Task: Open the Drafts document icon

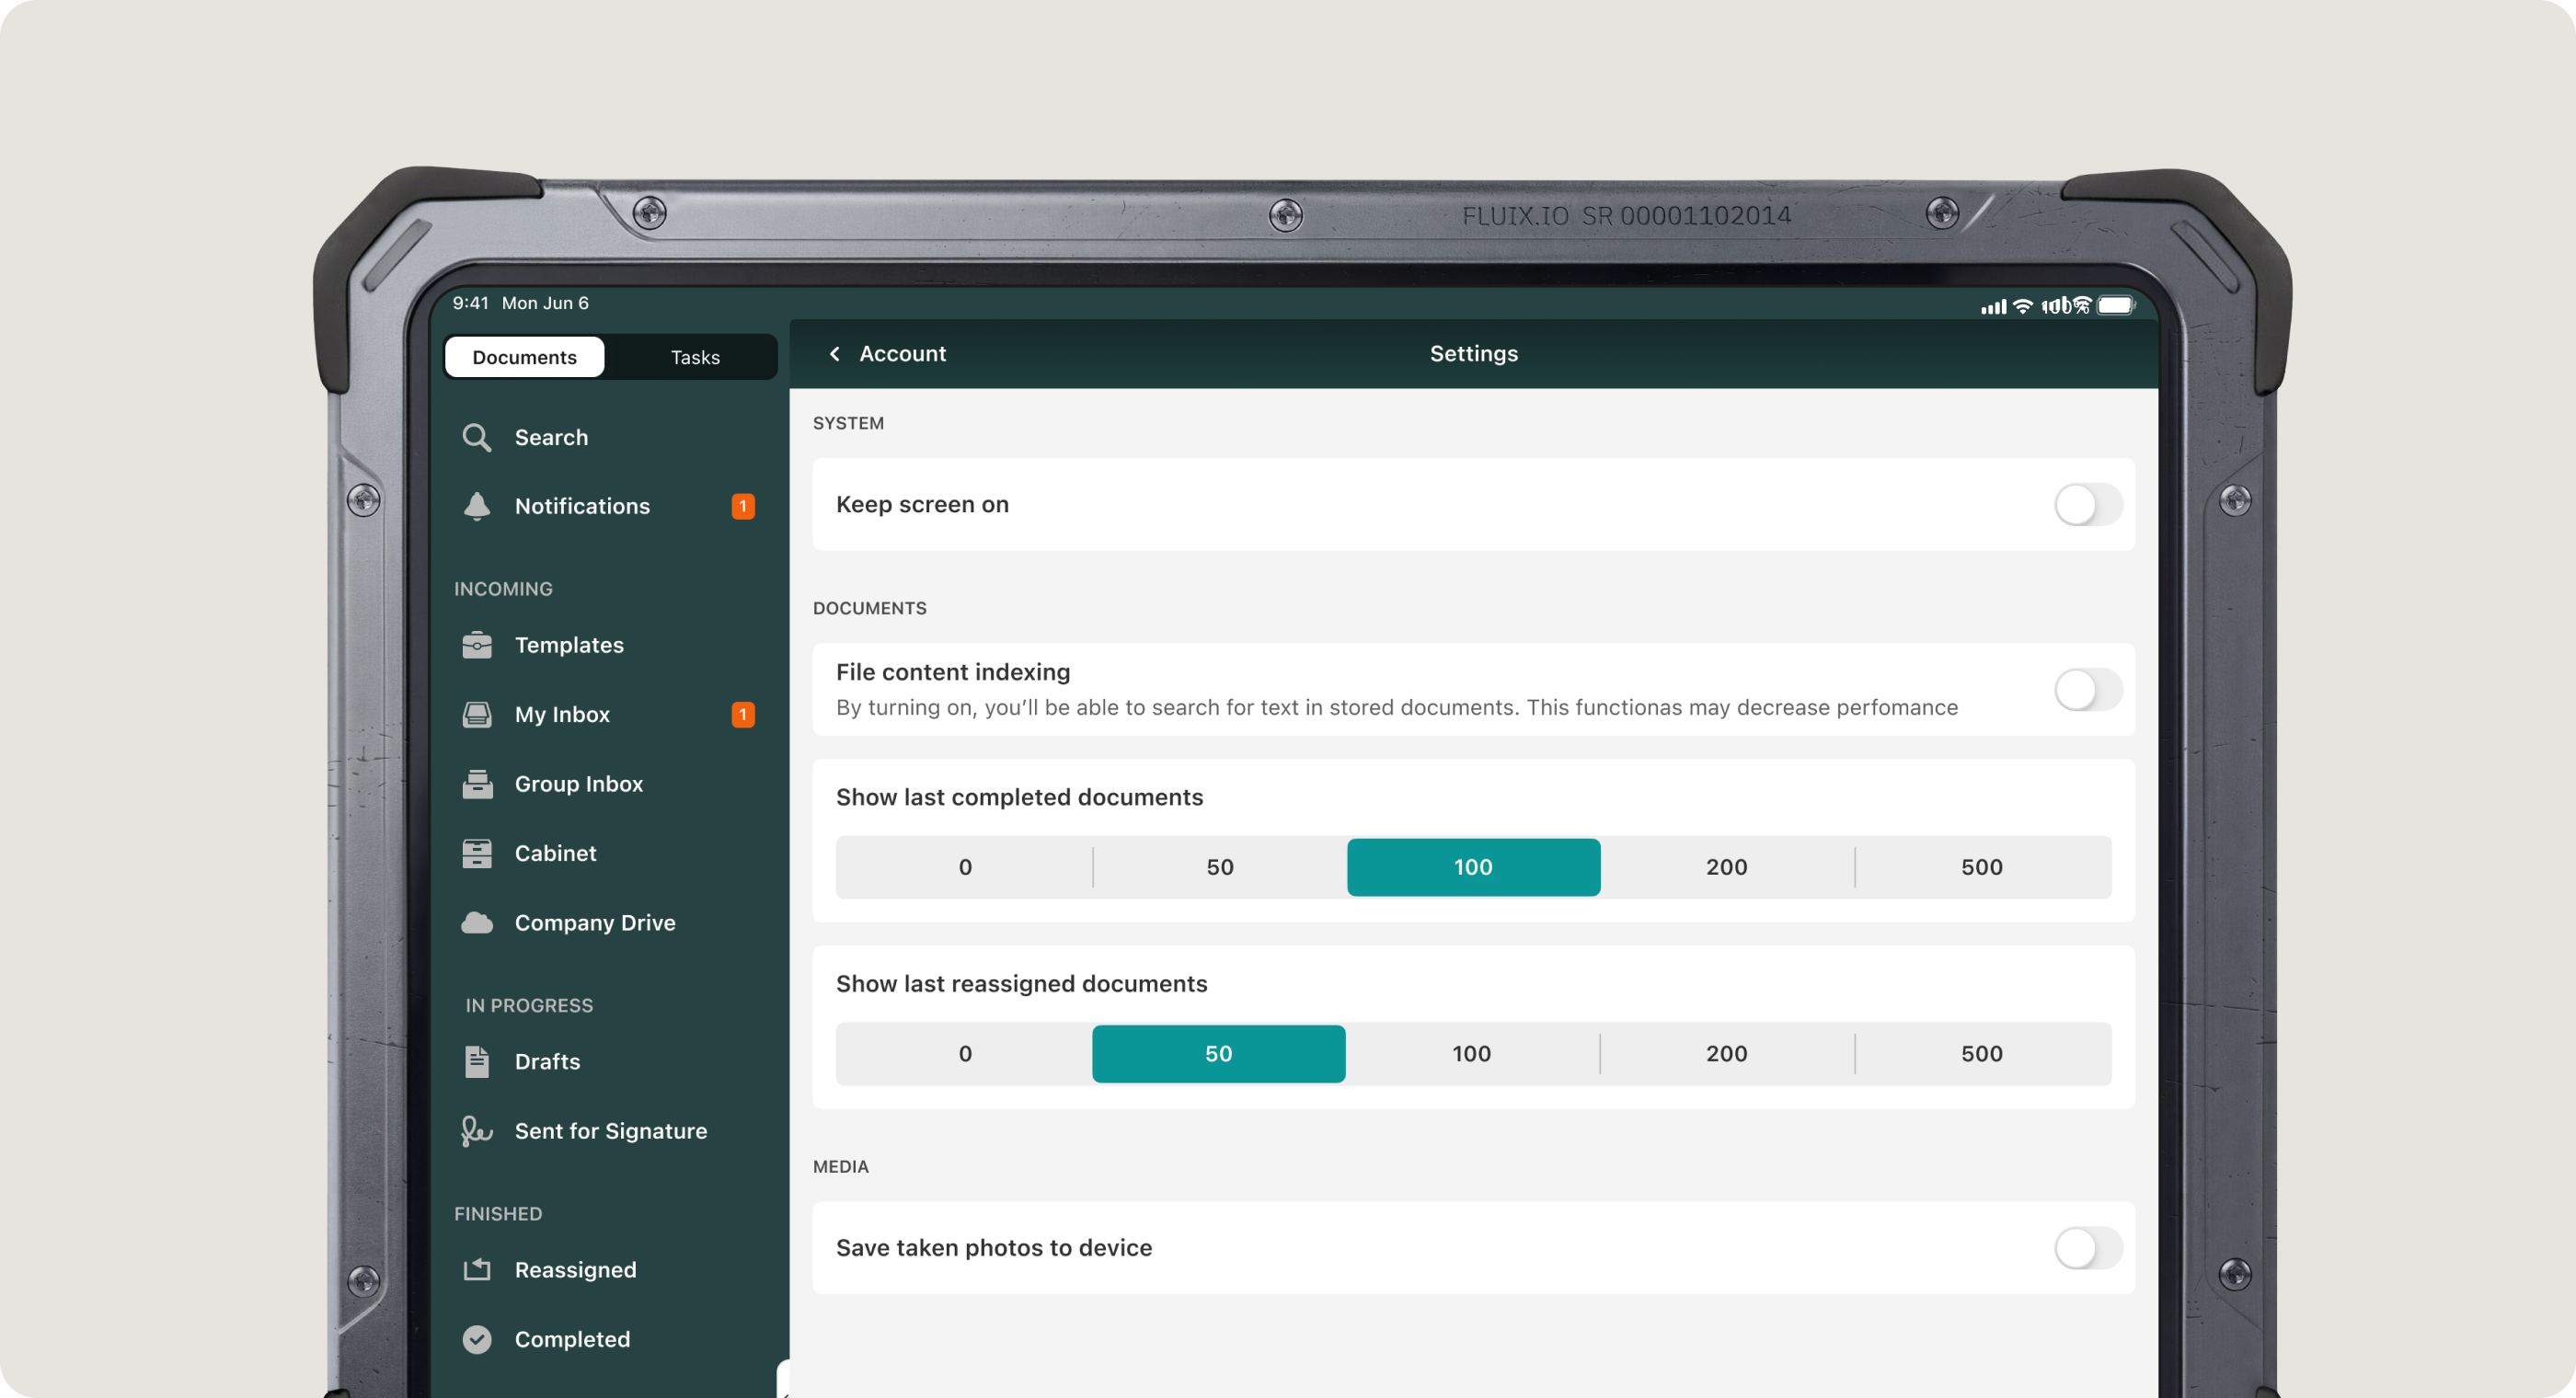Action: (477, 1062)
